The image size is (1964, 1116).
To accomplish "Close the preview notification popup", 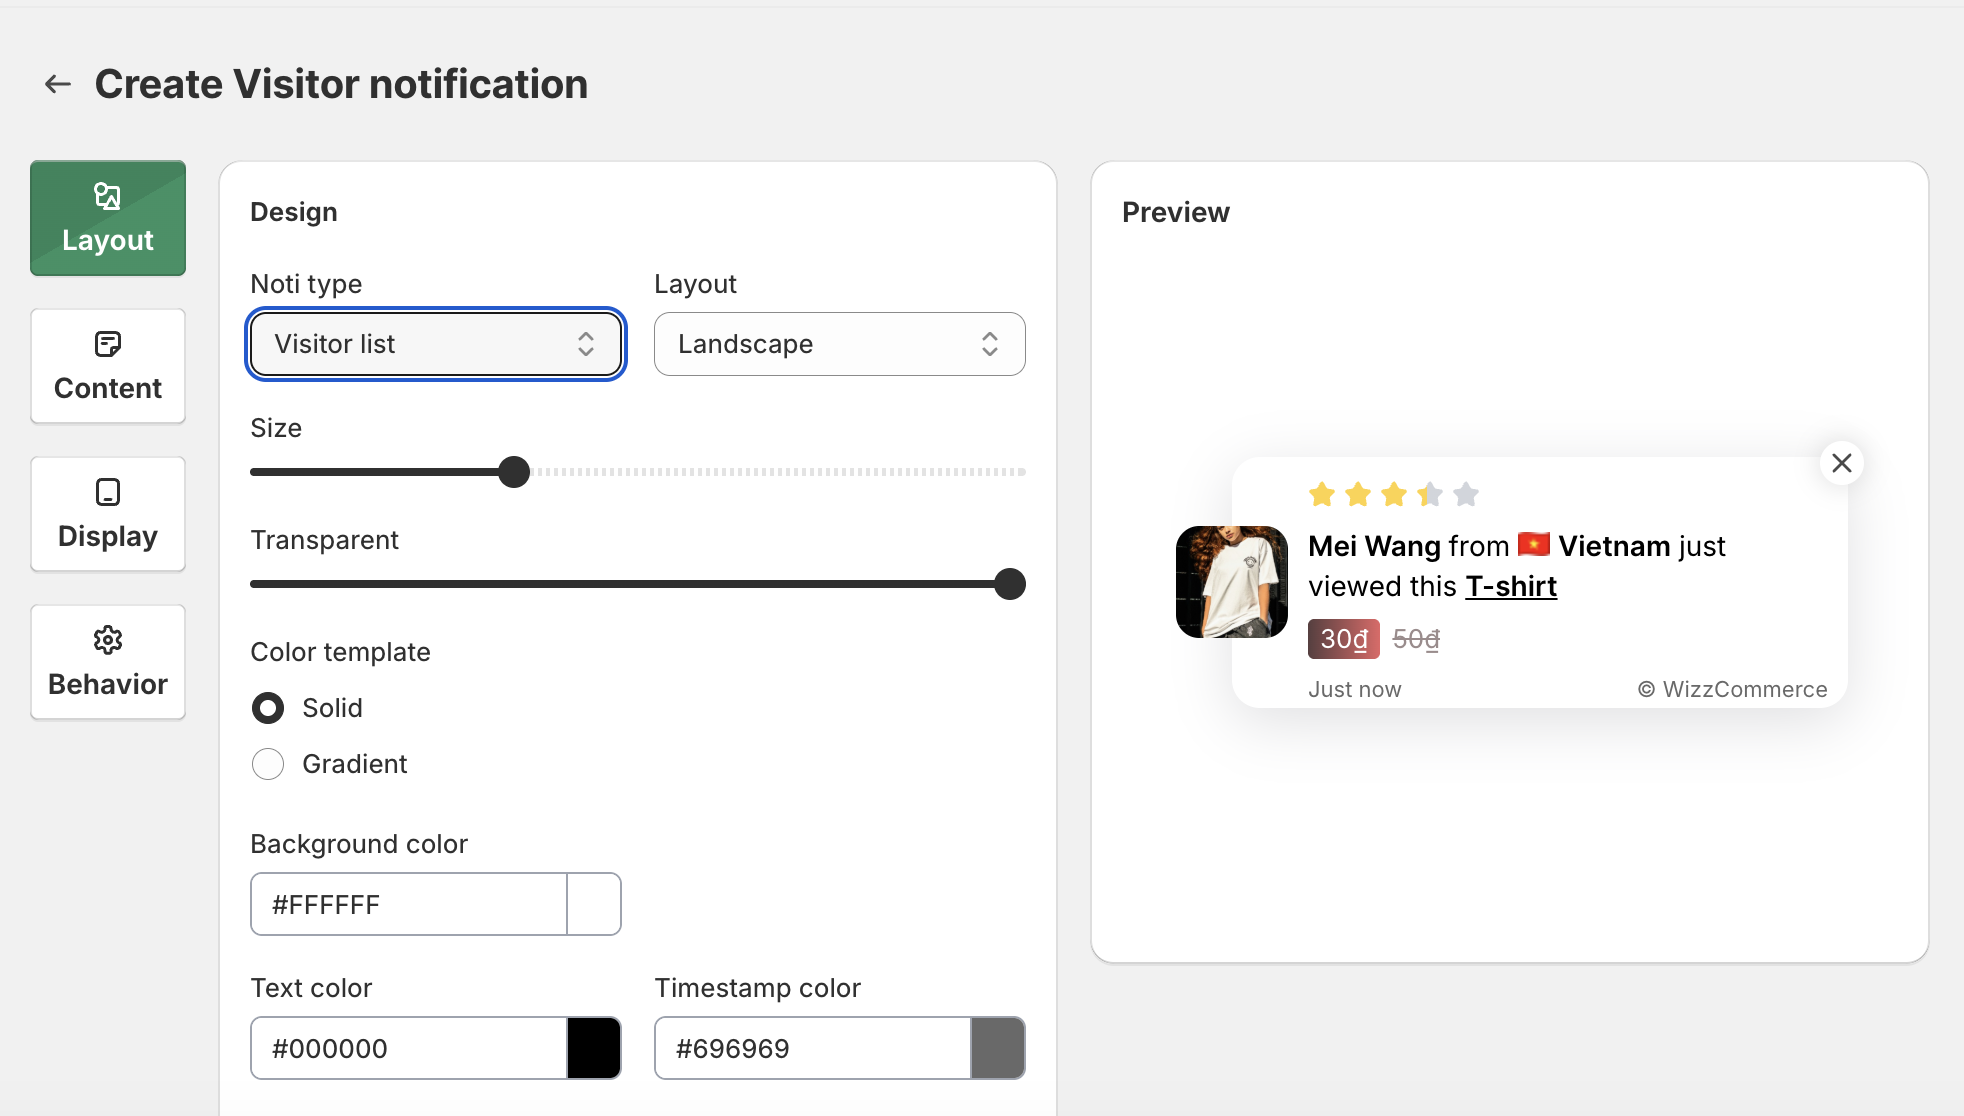I will pyautogui.click(x=1841, y=463).
